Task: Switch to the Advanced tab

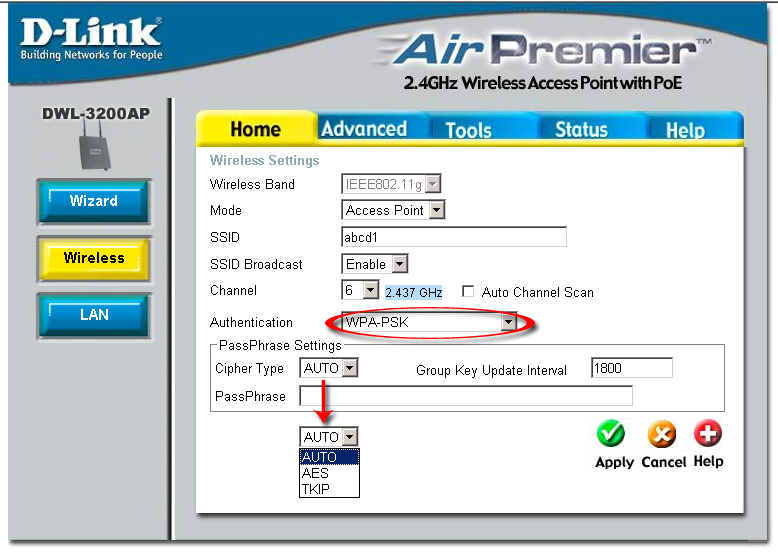Action: pos(364,129)
